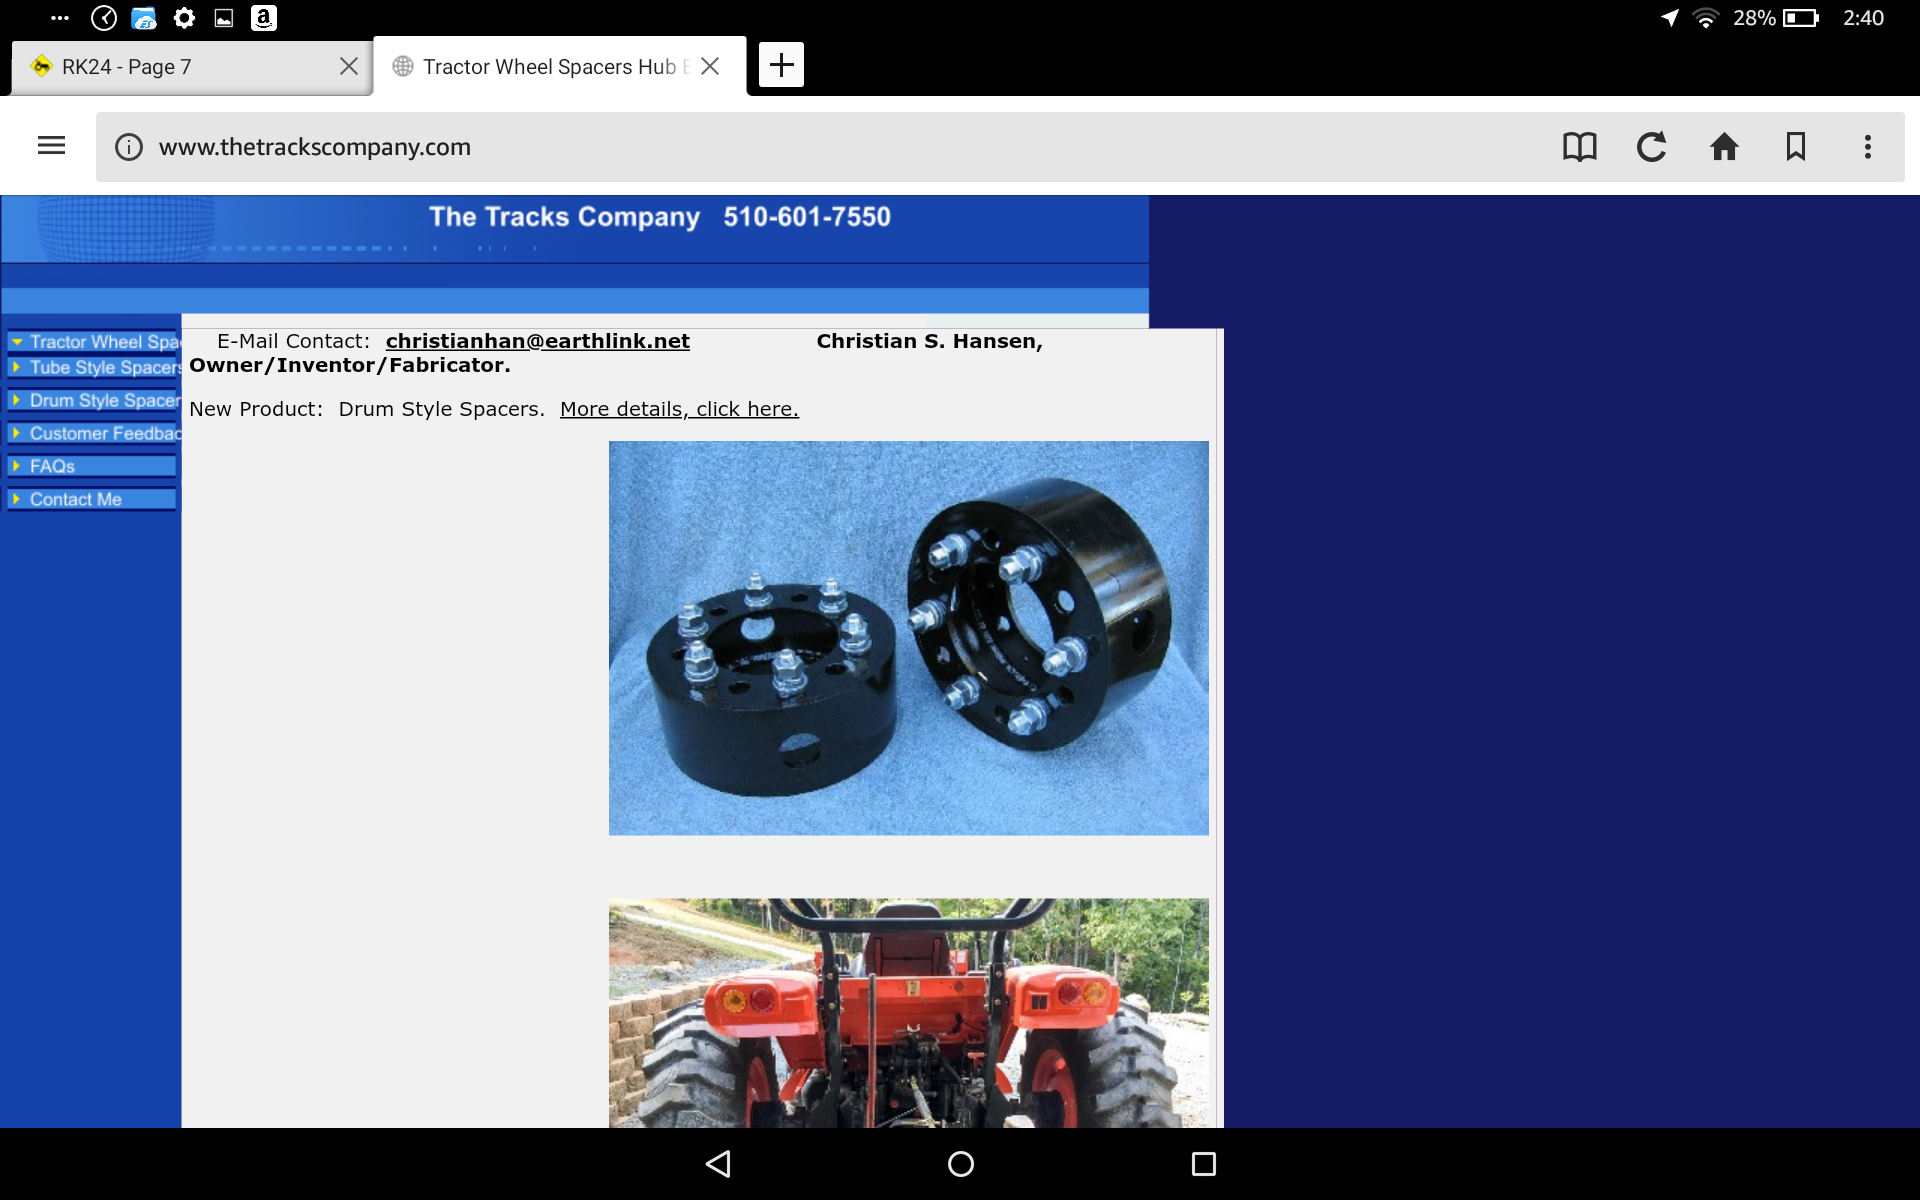Open Customer Feedback menu item
1920x1200 pixels.
point(93,433)
